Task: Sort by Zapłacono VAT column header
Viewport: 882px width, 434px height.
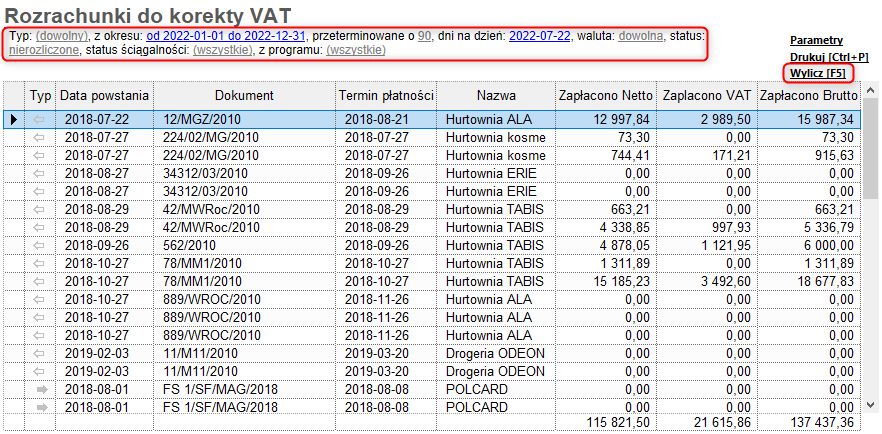Action: coord(706,96)
